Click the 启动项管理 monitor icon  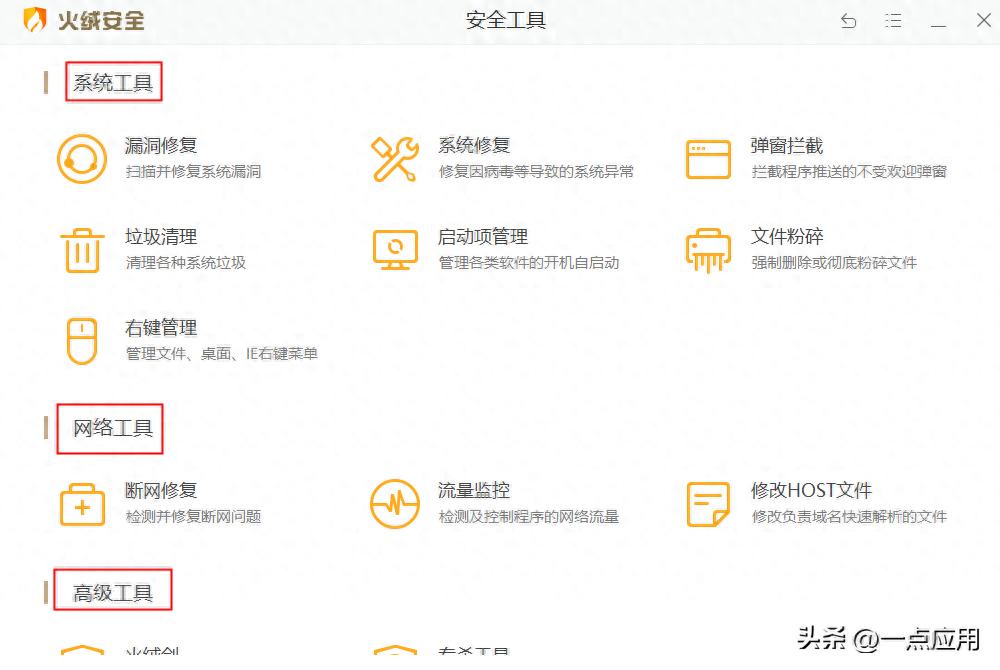(x=394, y=250)
